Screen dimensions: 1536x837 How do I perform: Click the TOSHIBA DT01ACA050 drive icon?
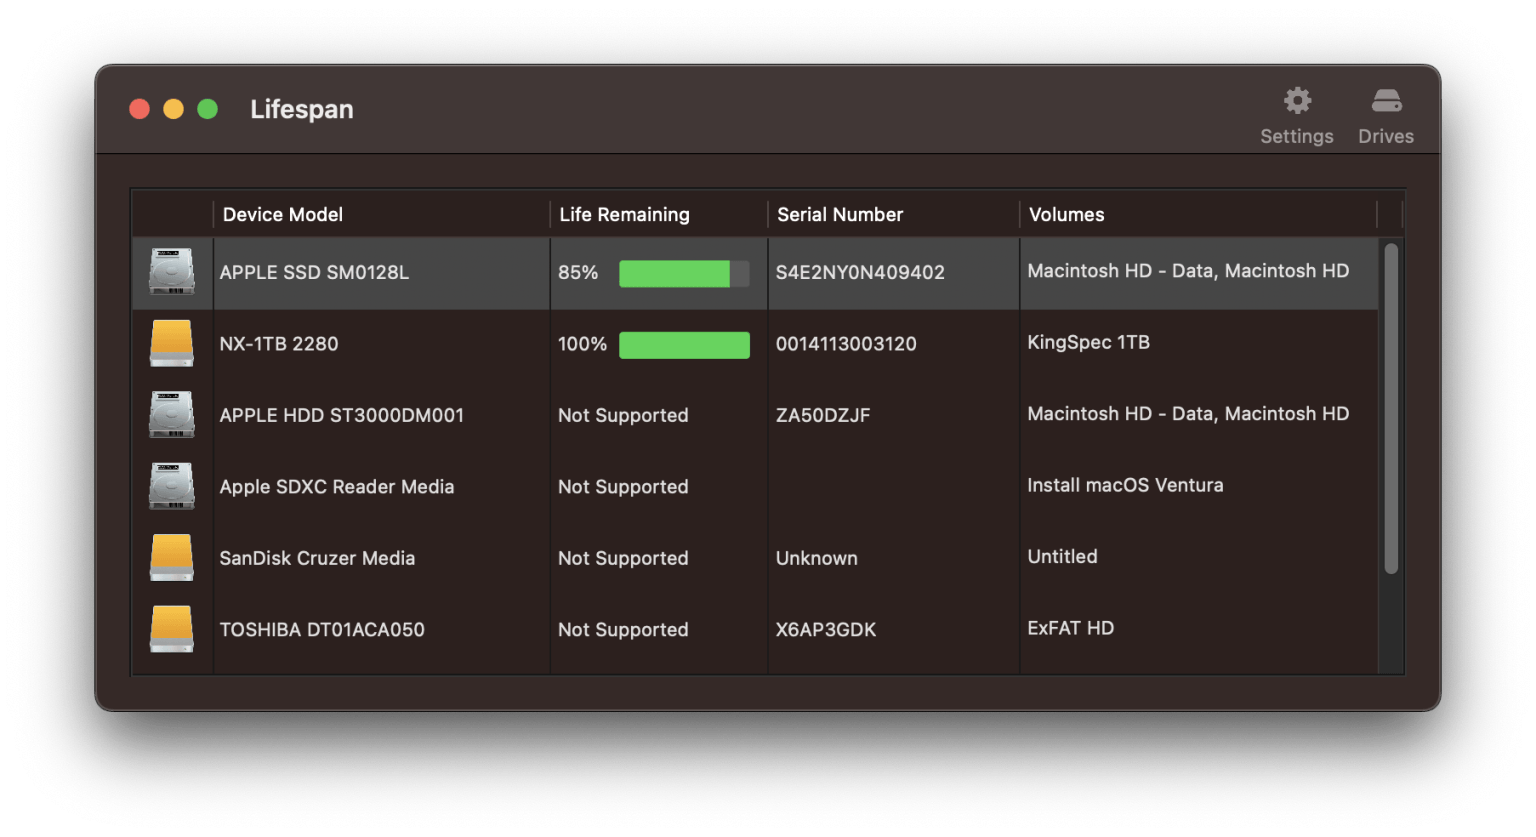[172, 630]
